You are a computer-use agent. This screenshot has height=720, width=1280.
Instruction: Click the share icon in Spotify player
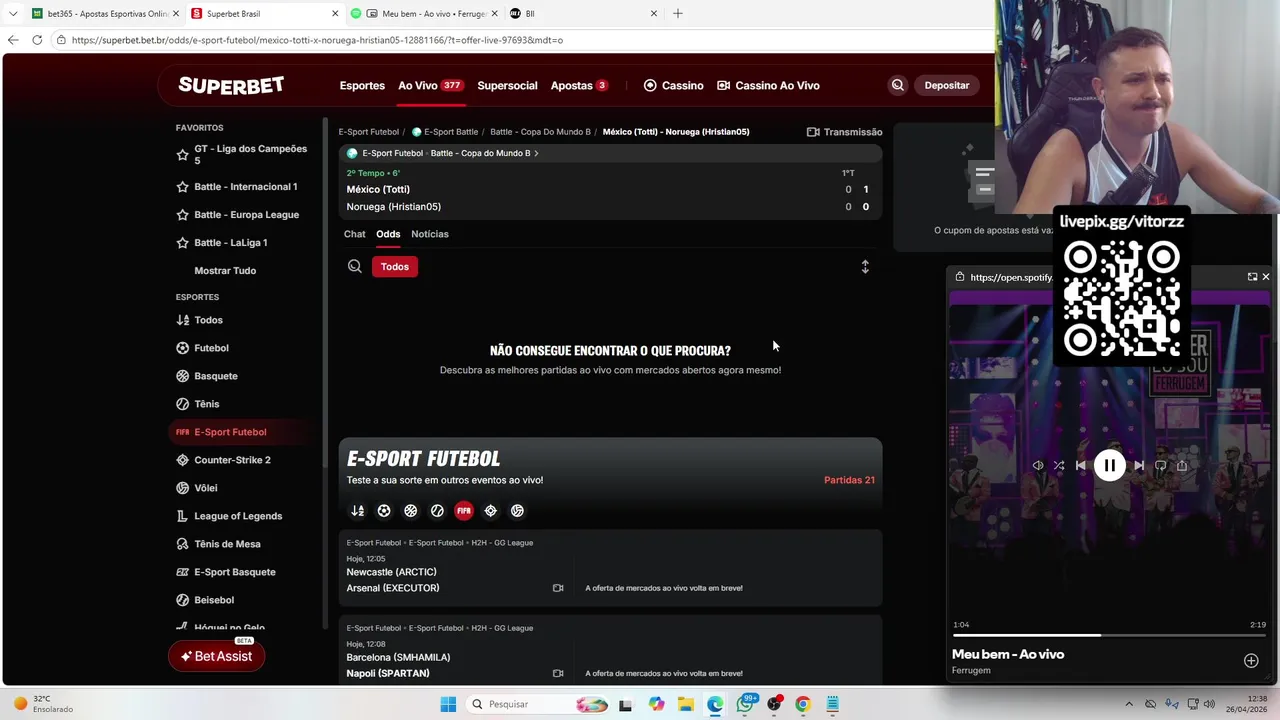(x=1182, y=466)
